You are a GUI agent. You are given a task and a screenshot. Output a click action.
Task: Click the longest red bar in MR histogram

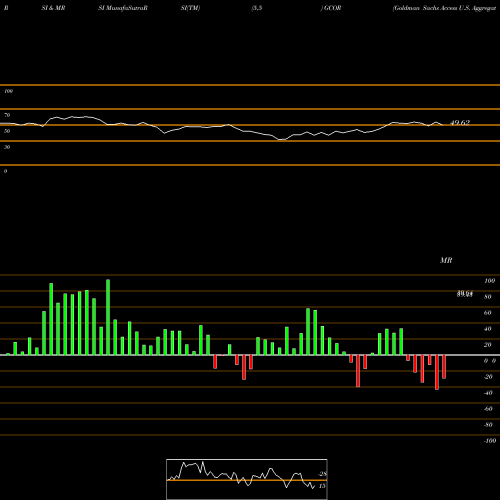click(437, 372)
